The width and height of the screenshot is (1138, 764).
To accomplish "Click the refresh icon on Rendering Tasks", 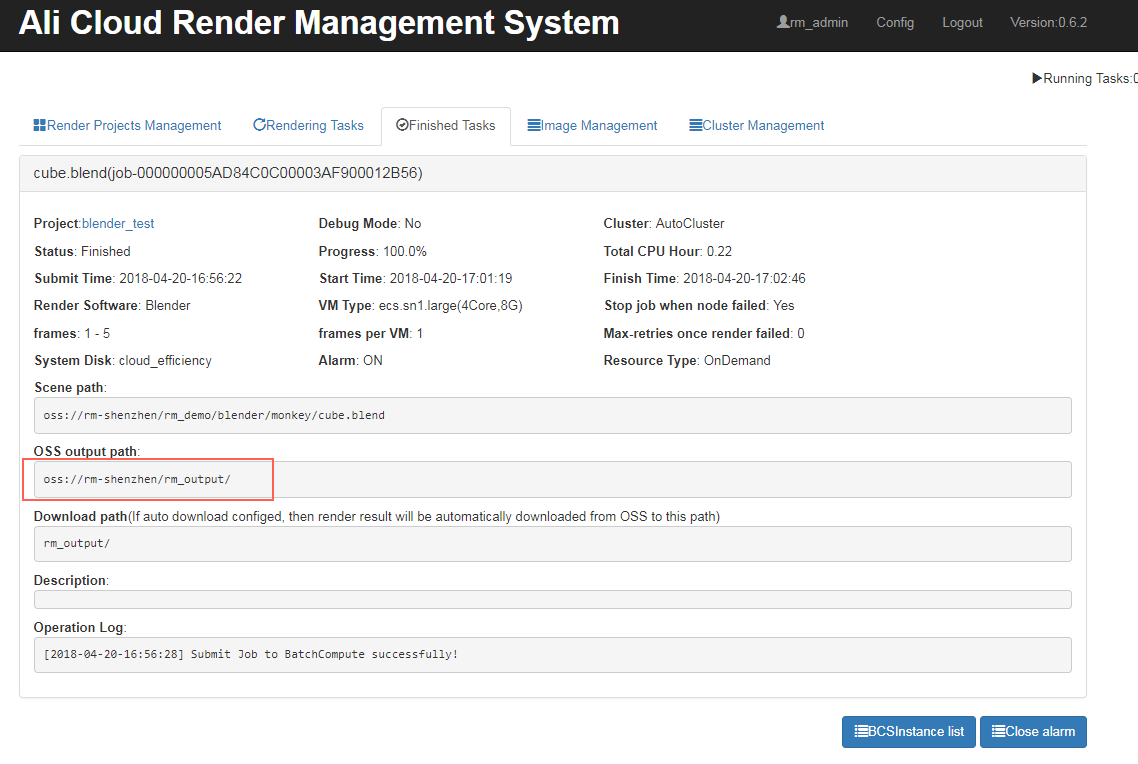I will 259,125.
